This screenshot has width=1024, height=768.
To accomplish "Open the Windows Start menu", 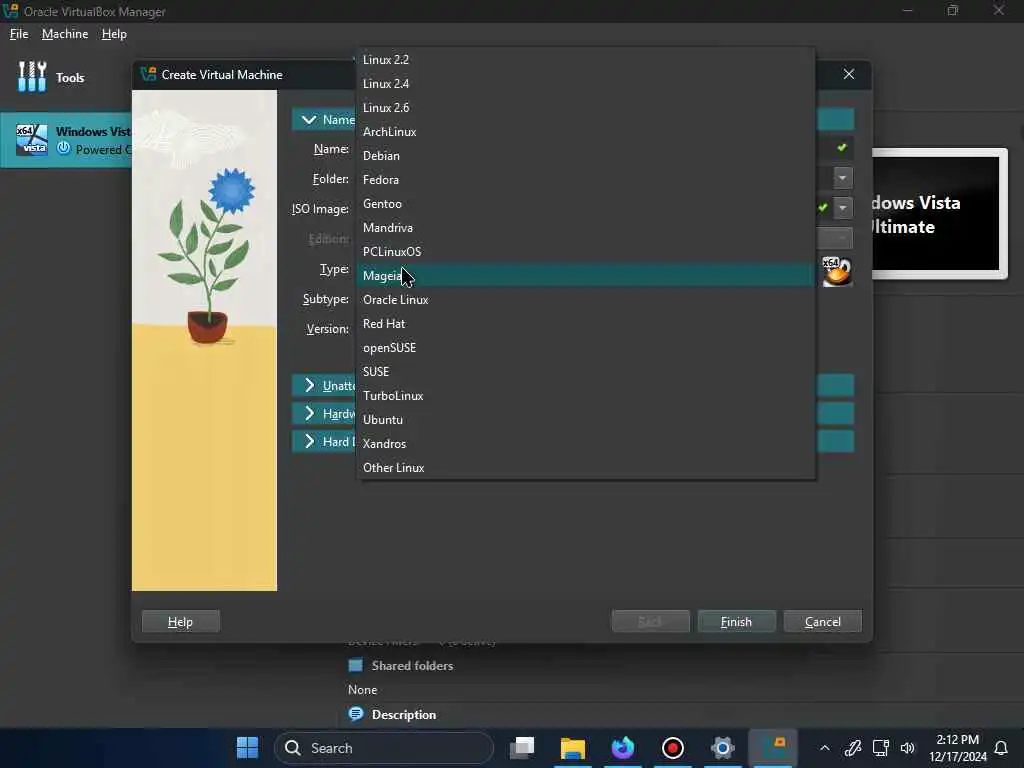I will pyautogui.click(x=248, y=748).
